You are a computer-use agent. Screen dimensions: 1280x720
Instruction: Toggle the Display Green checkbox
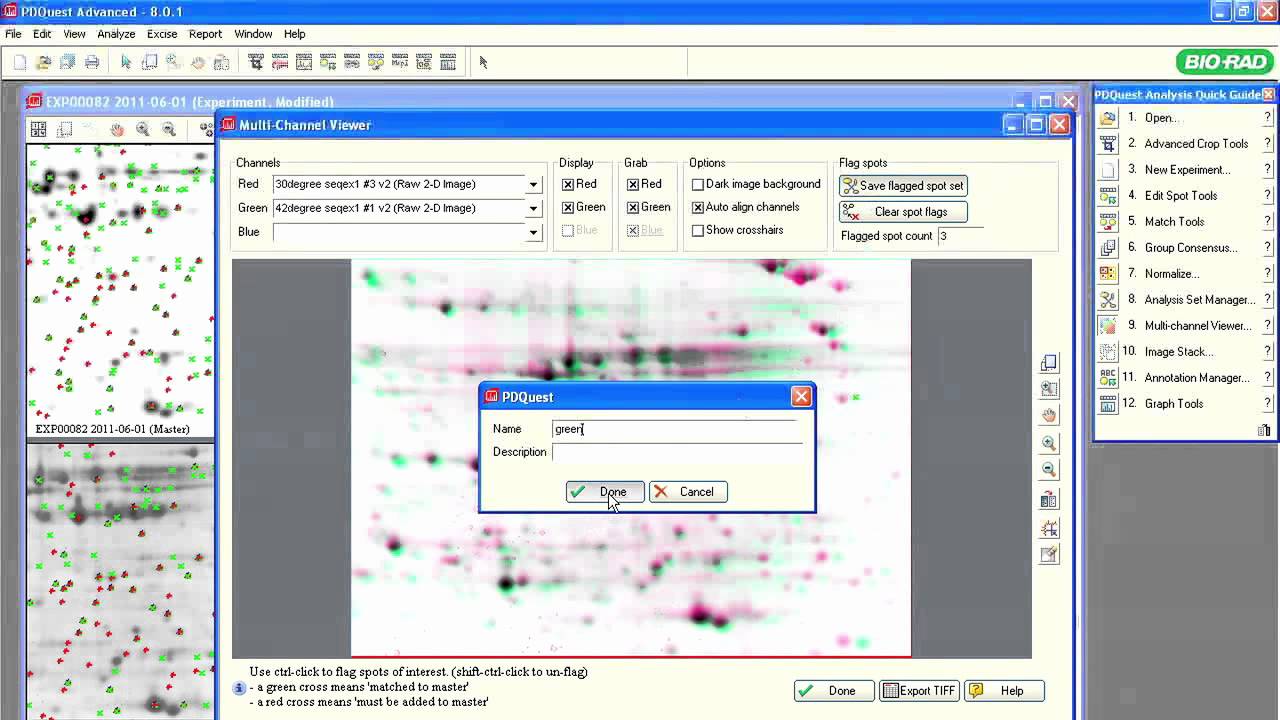pyautogui.click(x=568, y=207)
